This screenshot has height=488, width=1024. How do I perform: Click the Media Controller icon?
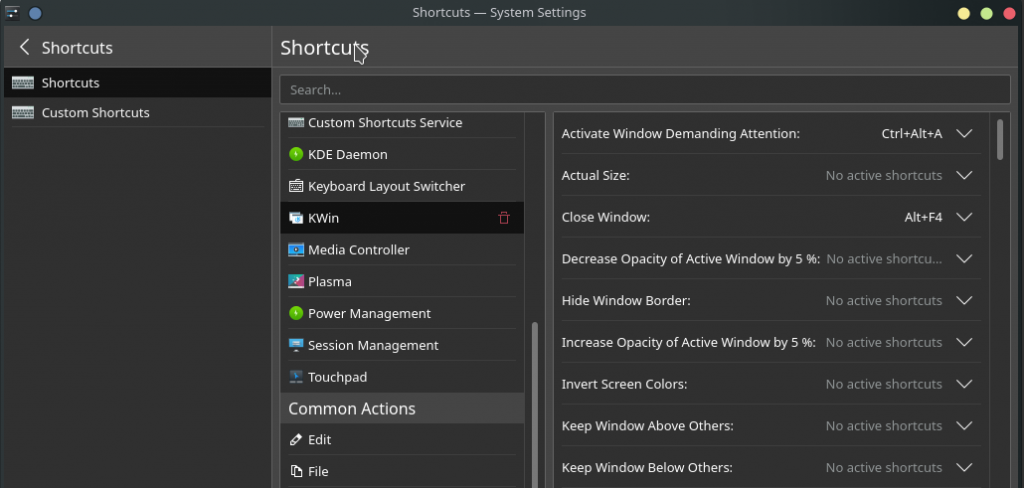tap(296, 250)
